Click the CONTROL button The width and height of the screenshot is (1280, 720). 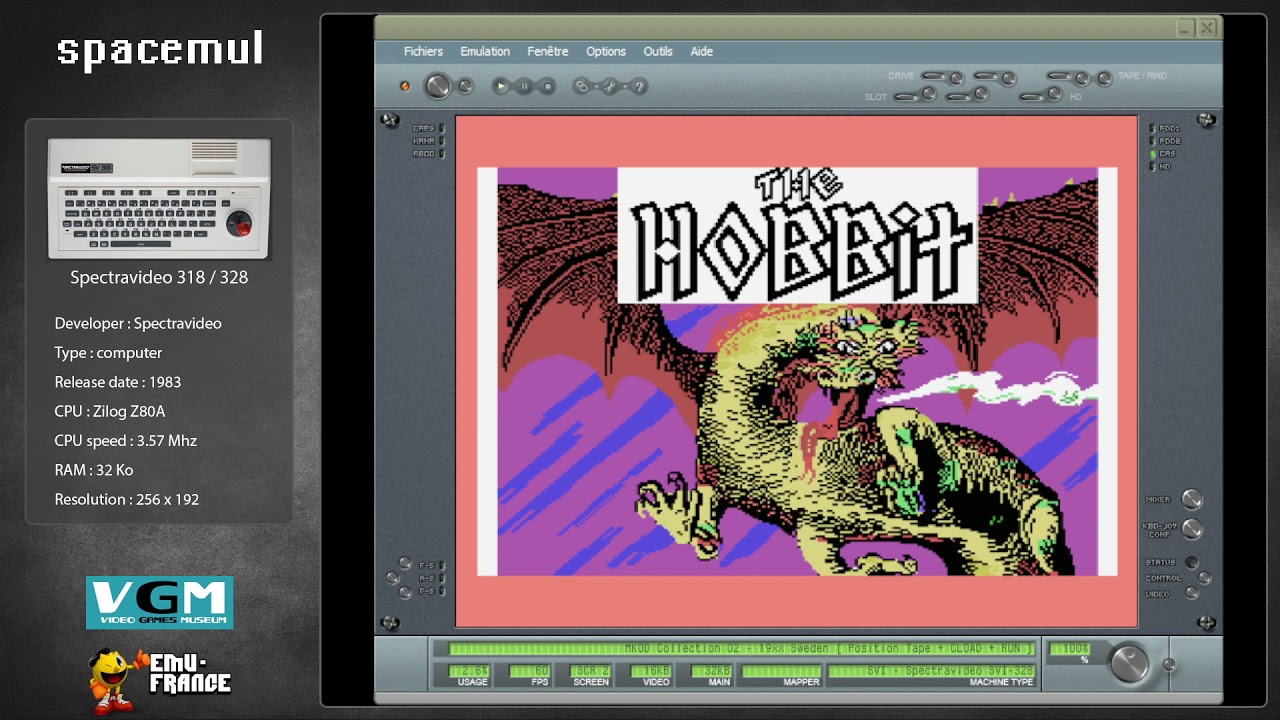pyautogui.click(x=1204, y=578)
